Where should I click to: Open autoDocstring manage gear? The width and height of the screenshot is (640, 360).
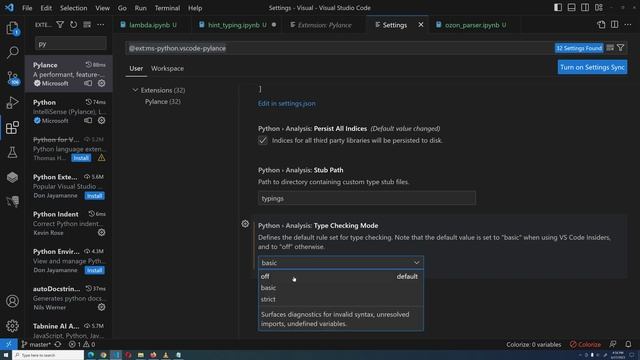[102, 307]
